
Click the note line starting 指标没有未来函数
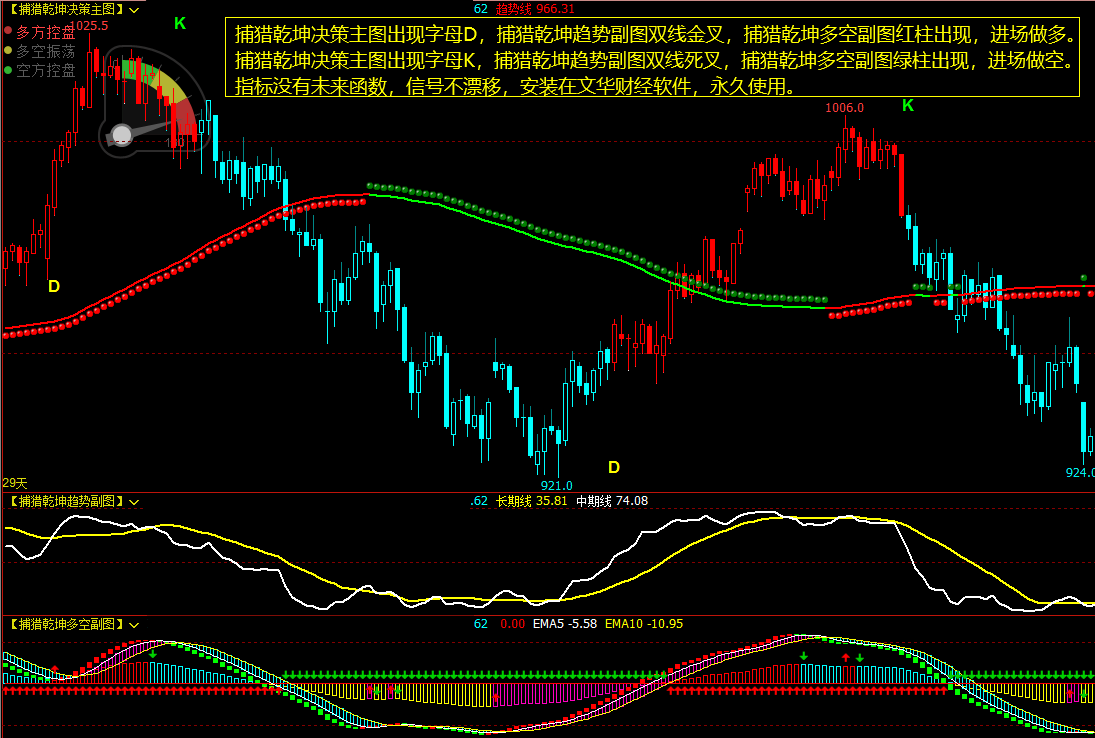(x=515, y=87)
